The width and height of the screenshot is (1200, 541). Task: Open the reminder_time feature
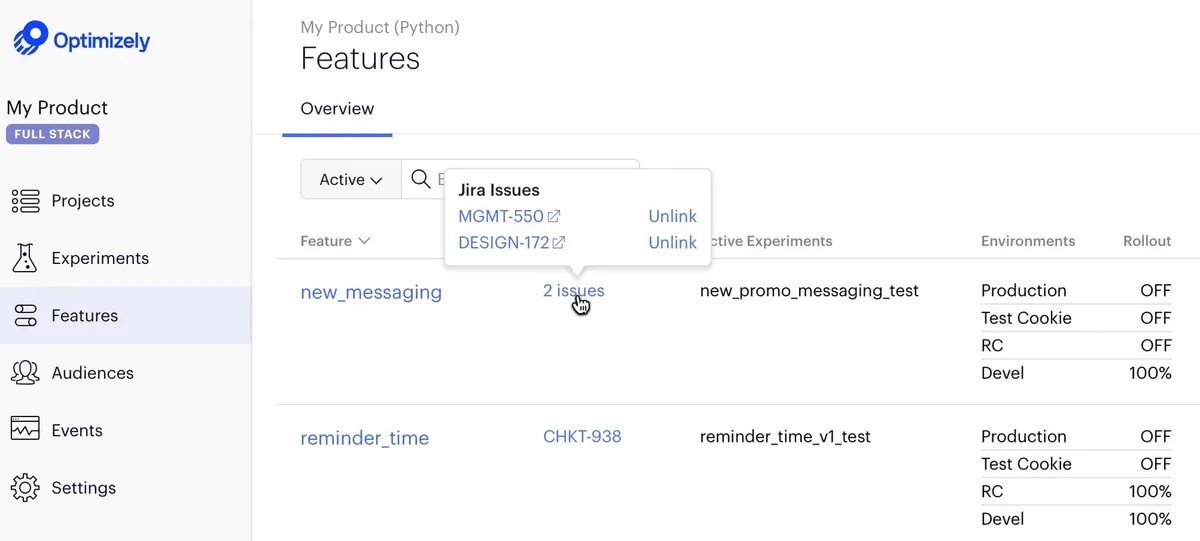[x=365, y=438]
